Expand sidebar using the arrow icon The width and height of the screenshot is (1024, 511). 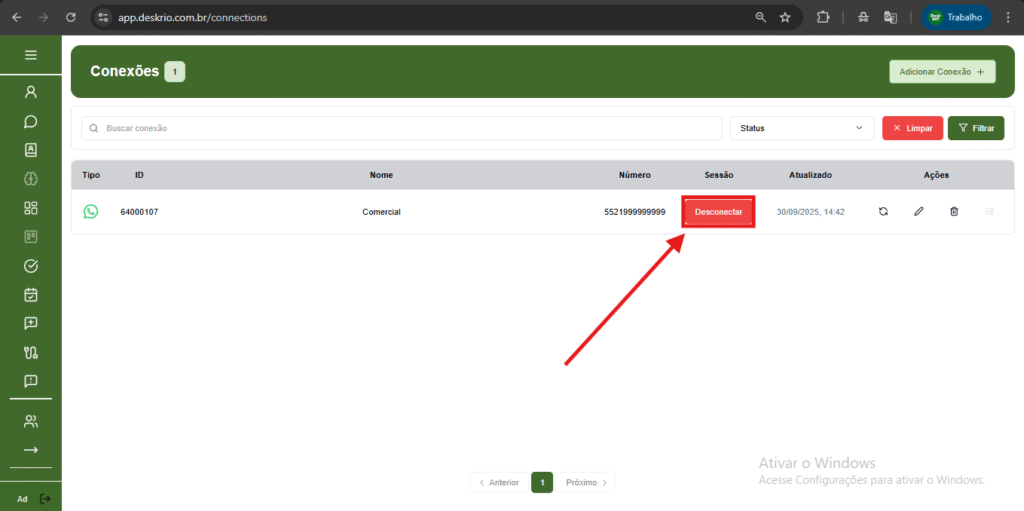30,450
